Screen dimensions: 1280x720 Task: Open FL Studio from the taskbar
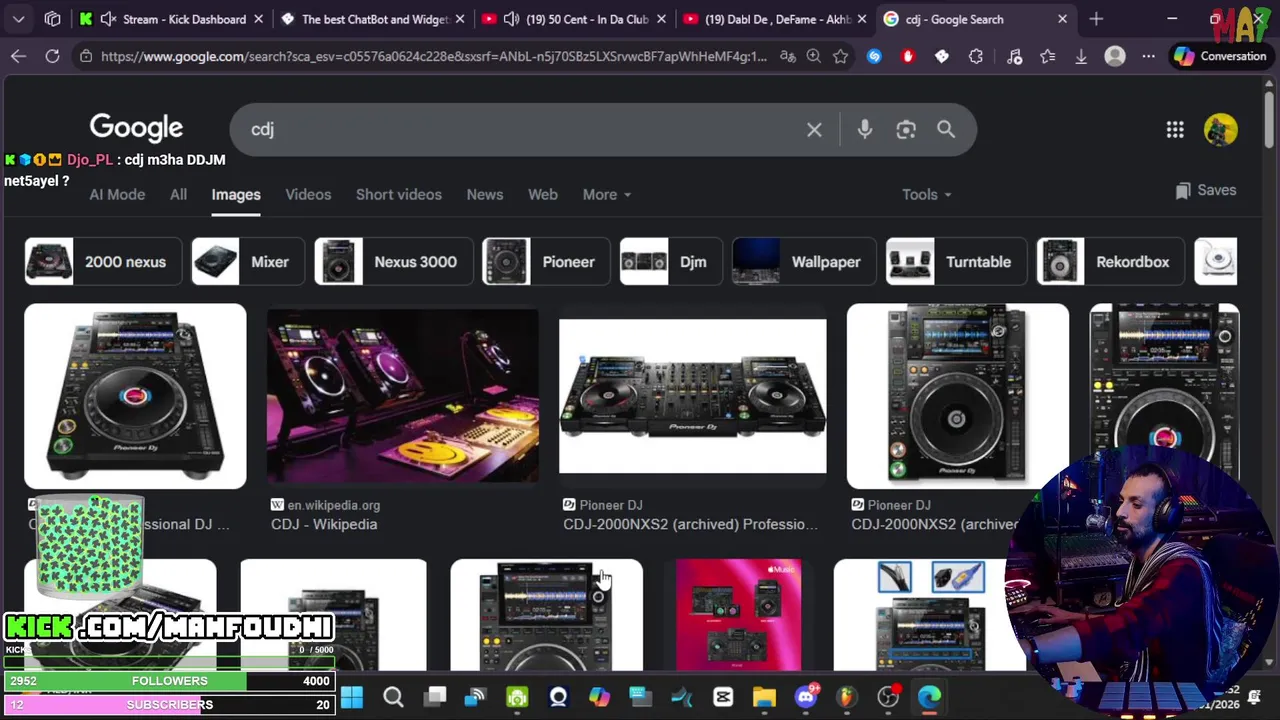pos(847,697)
